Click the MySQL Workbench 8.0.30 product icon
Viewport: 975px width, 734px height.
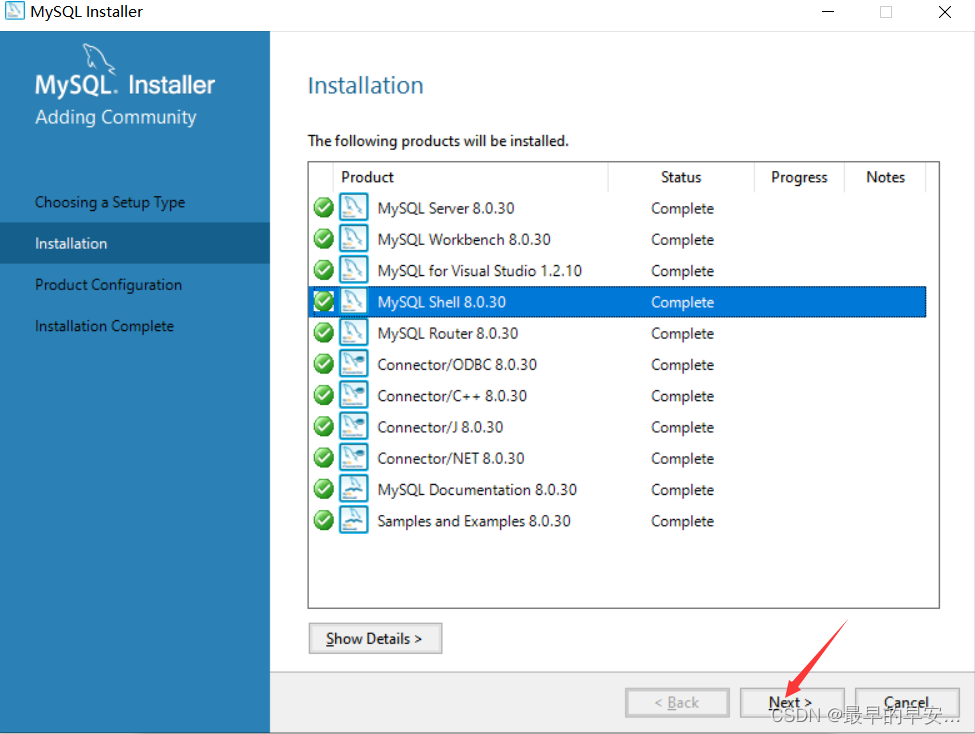coord(353,239)
